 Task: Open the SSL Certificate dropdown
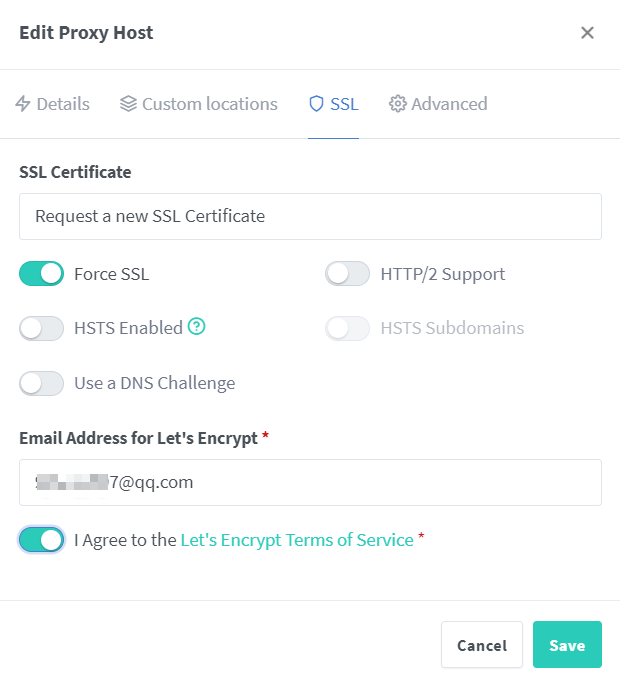310,216
